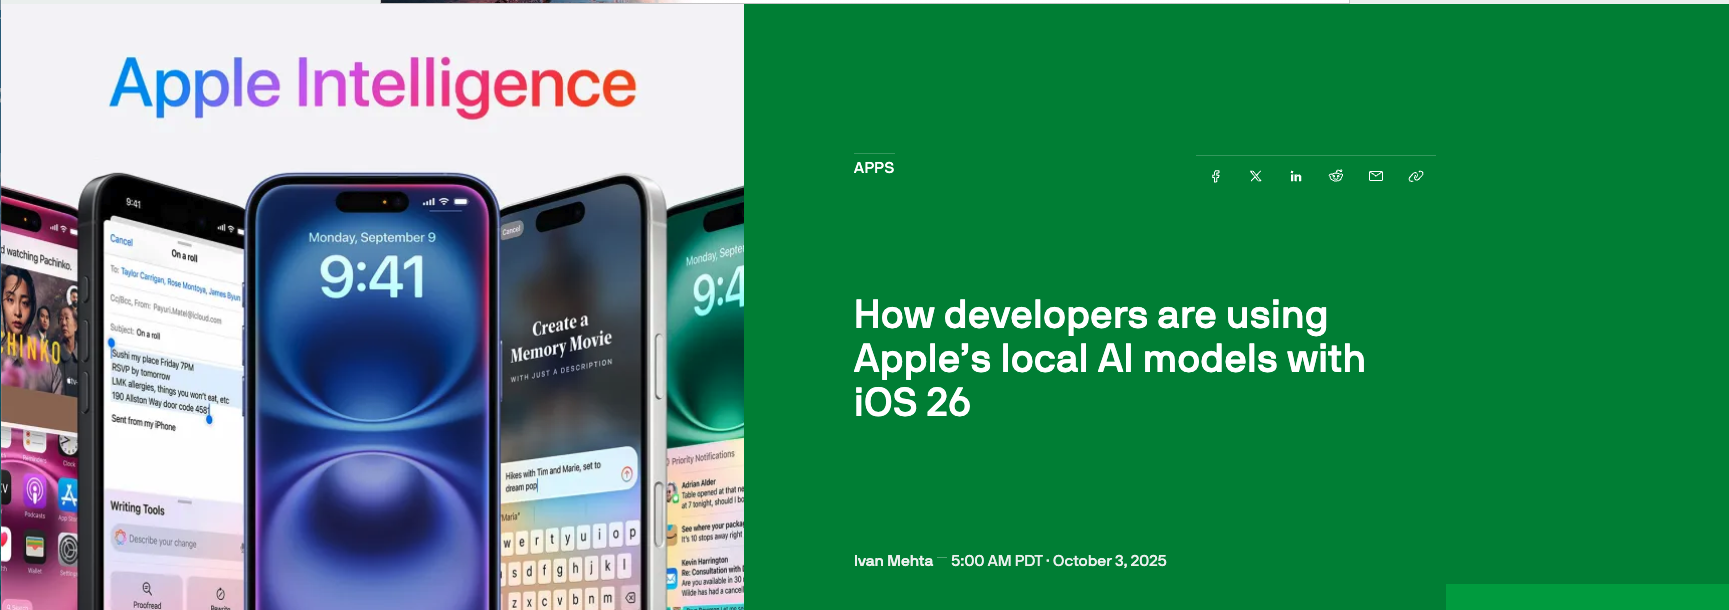Share the article on Reddit
The width and height of the screenshot is (1729, 610).
(x=1336, y=176)
